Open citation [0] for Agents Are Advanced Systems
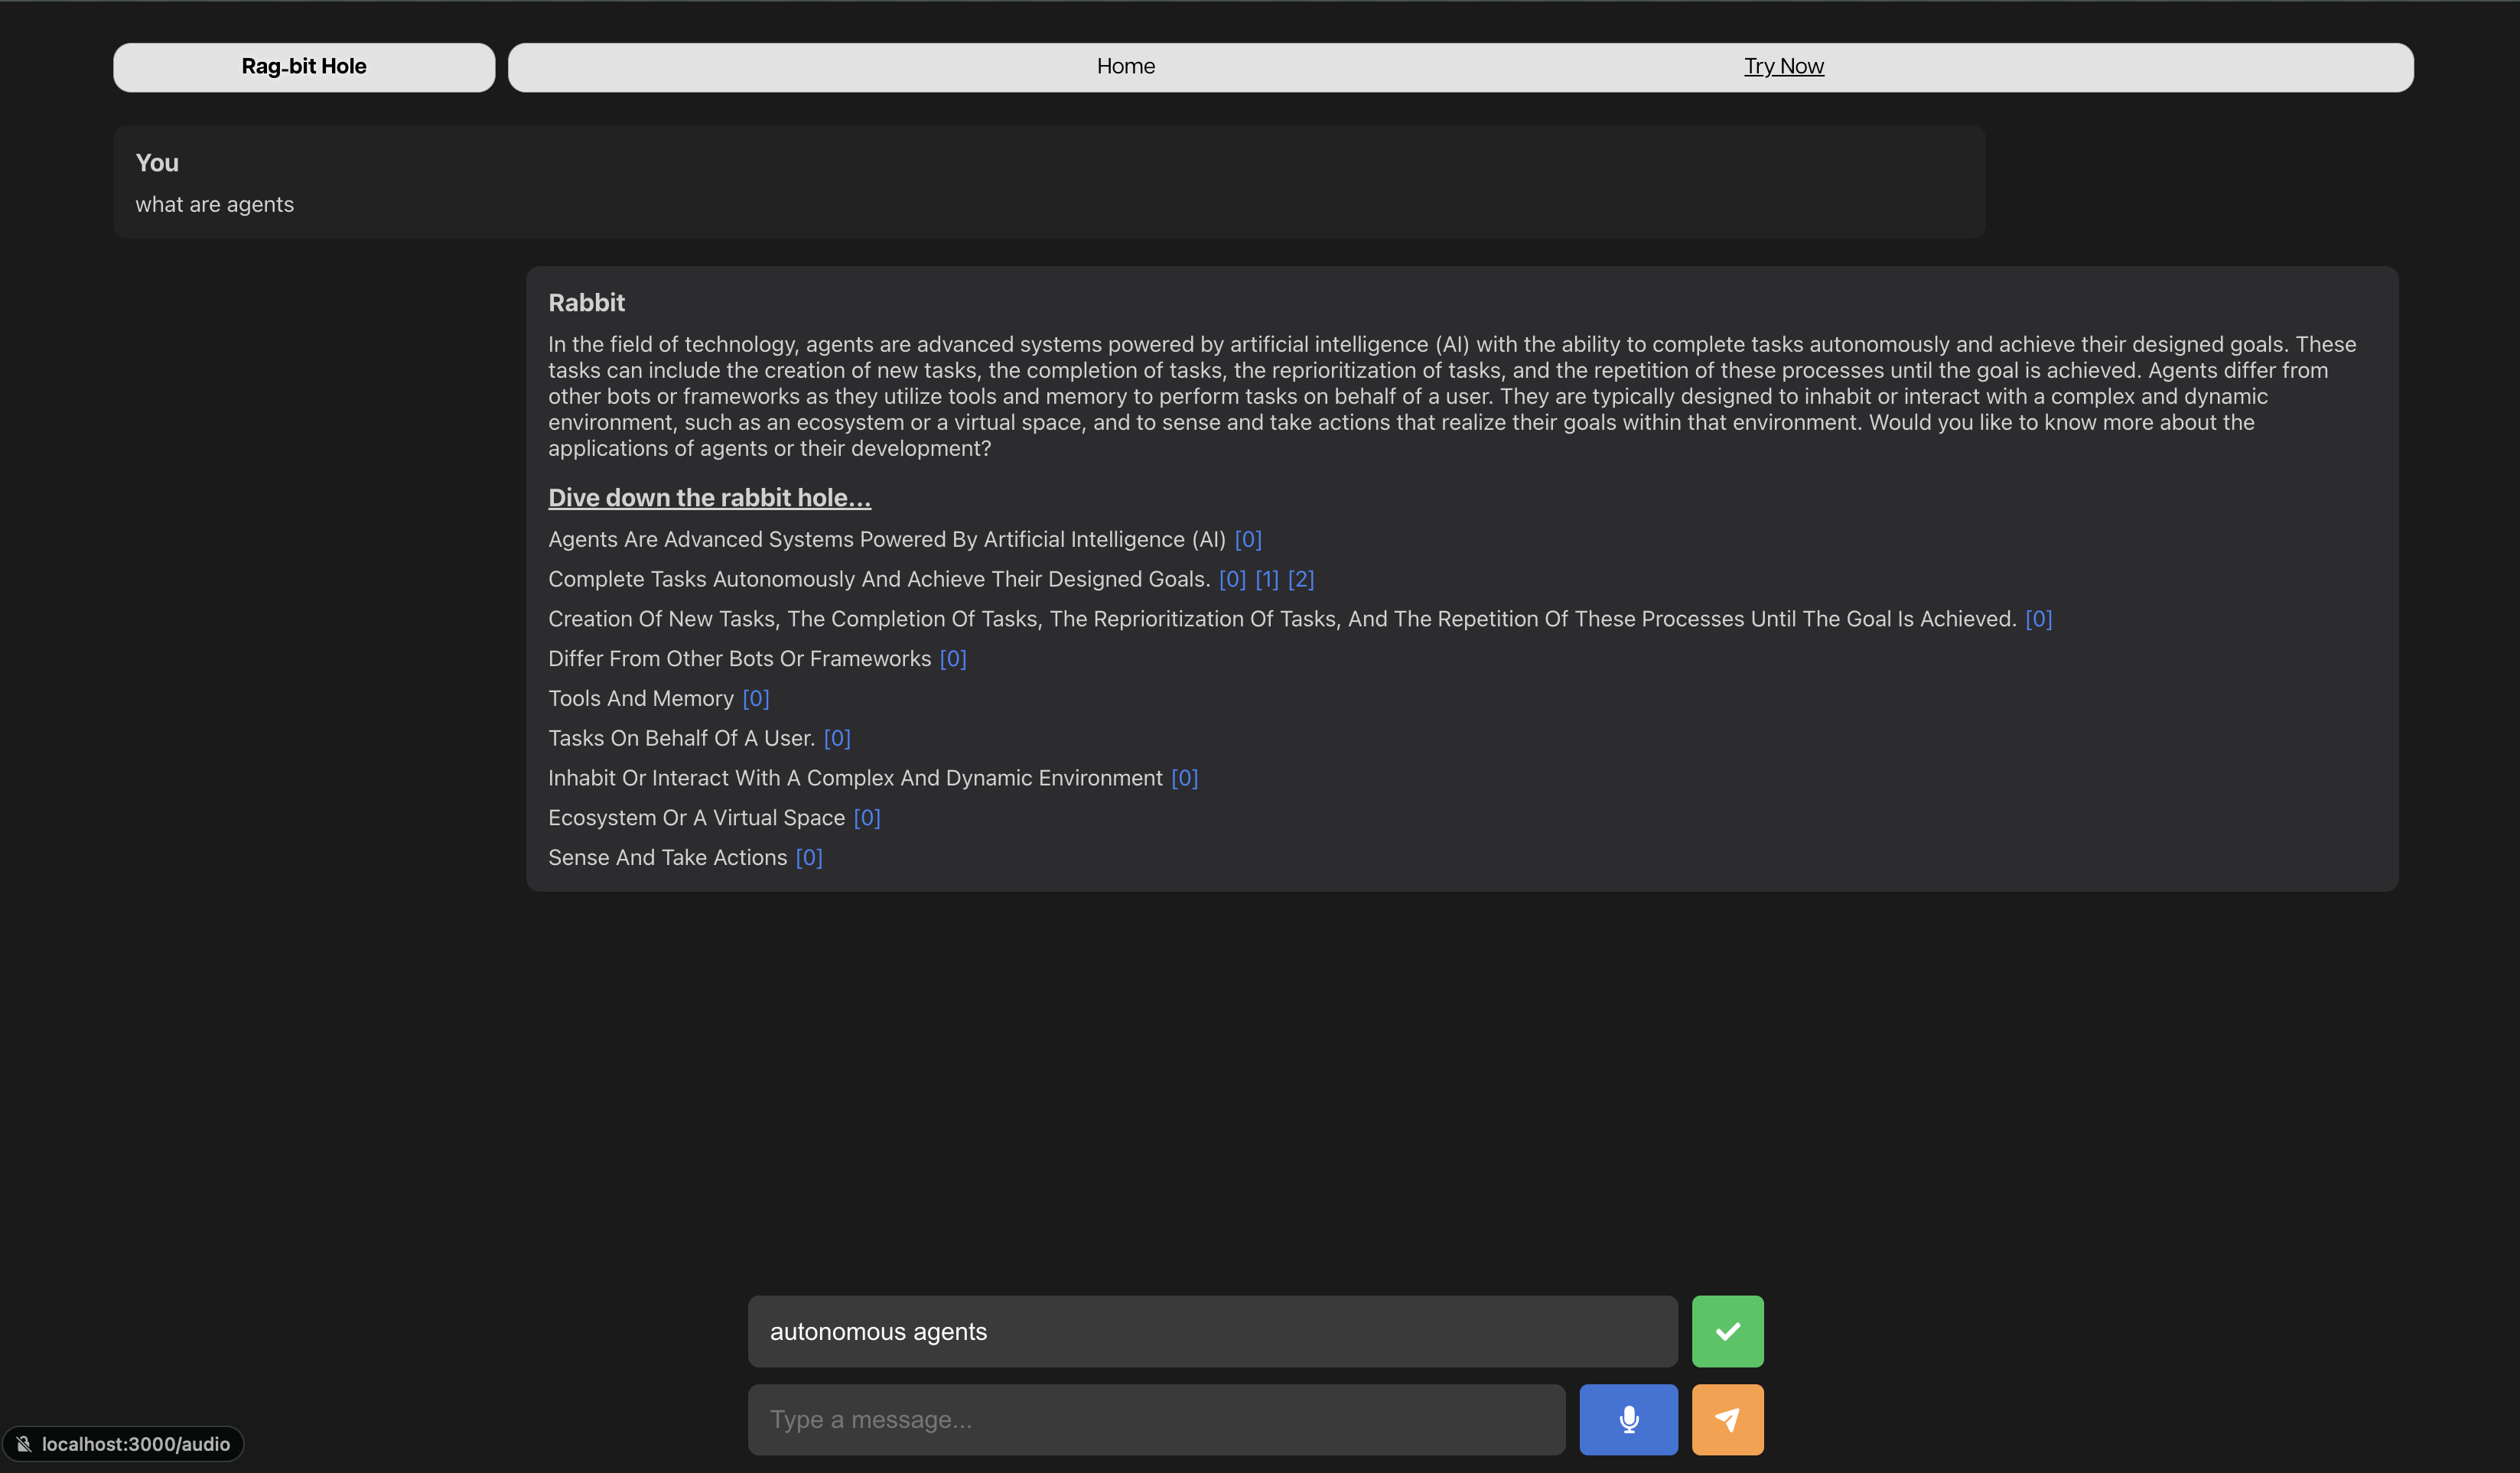This screenshot has width=2520, height=1473. [x=1248, y=540]
